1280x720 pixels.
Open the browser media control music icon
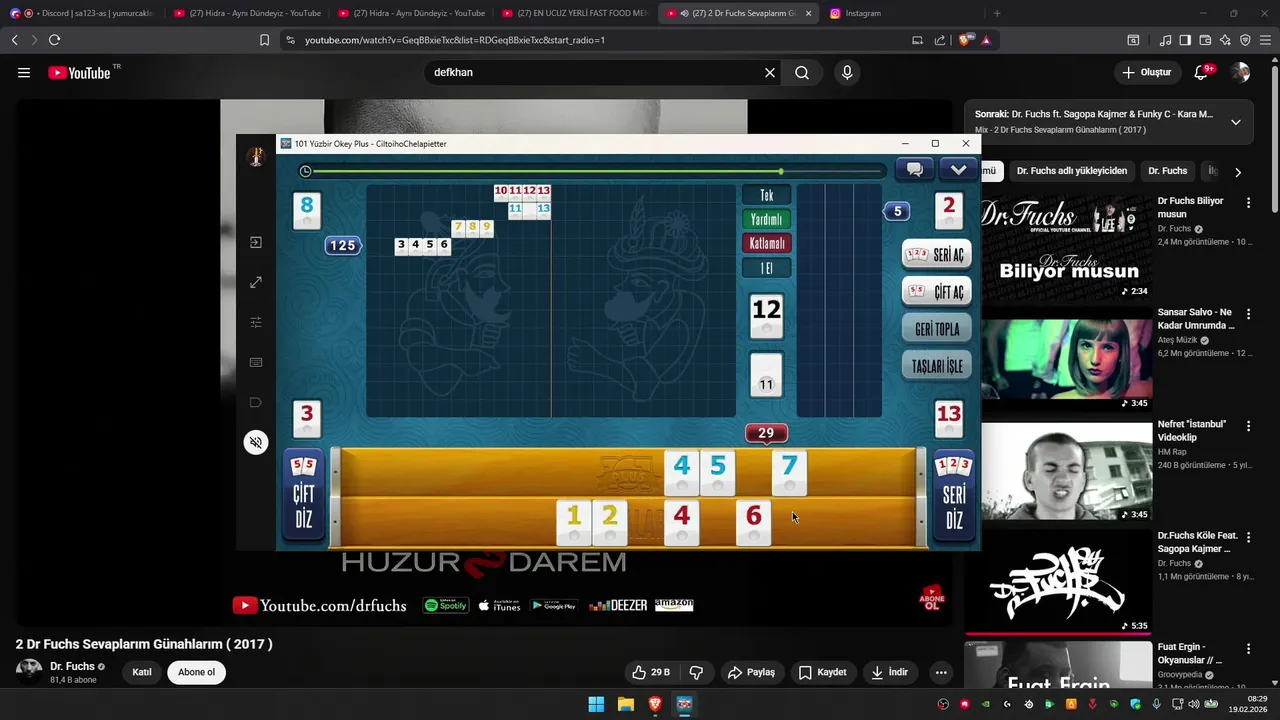[1165, 40]
